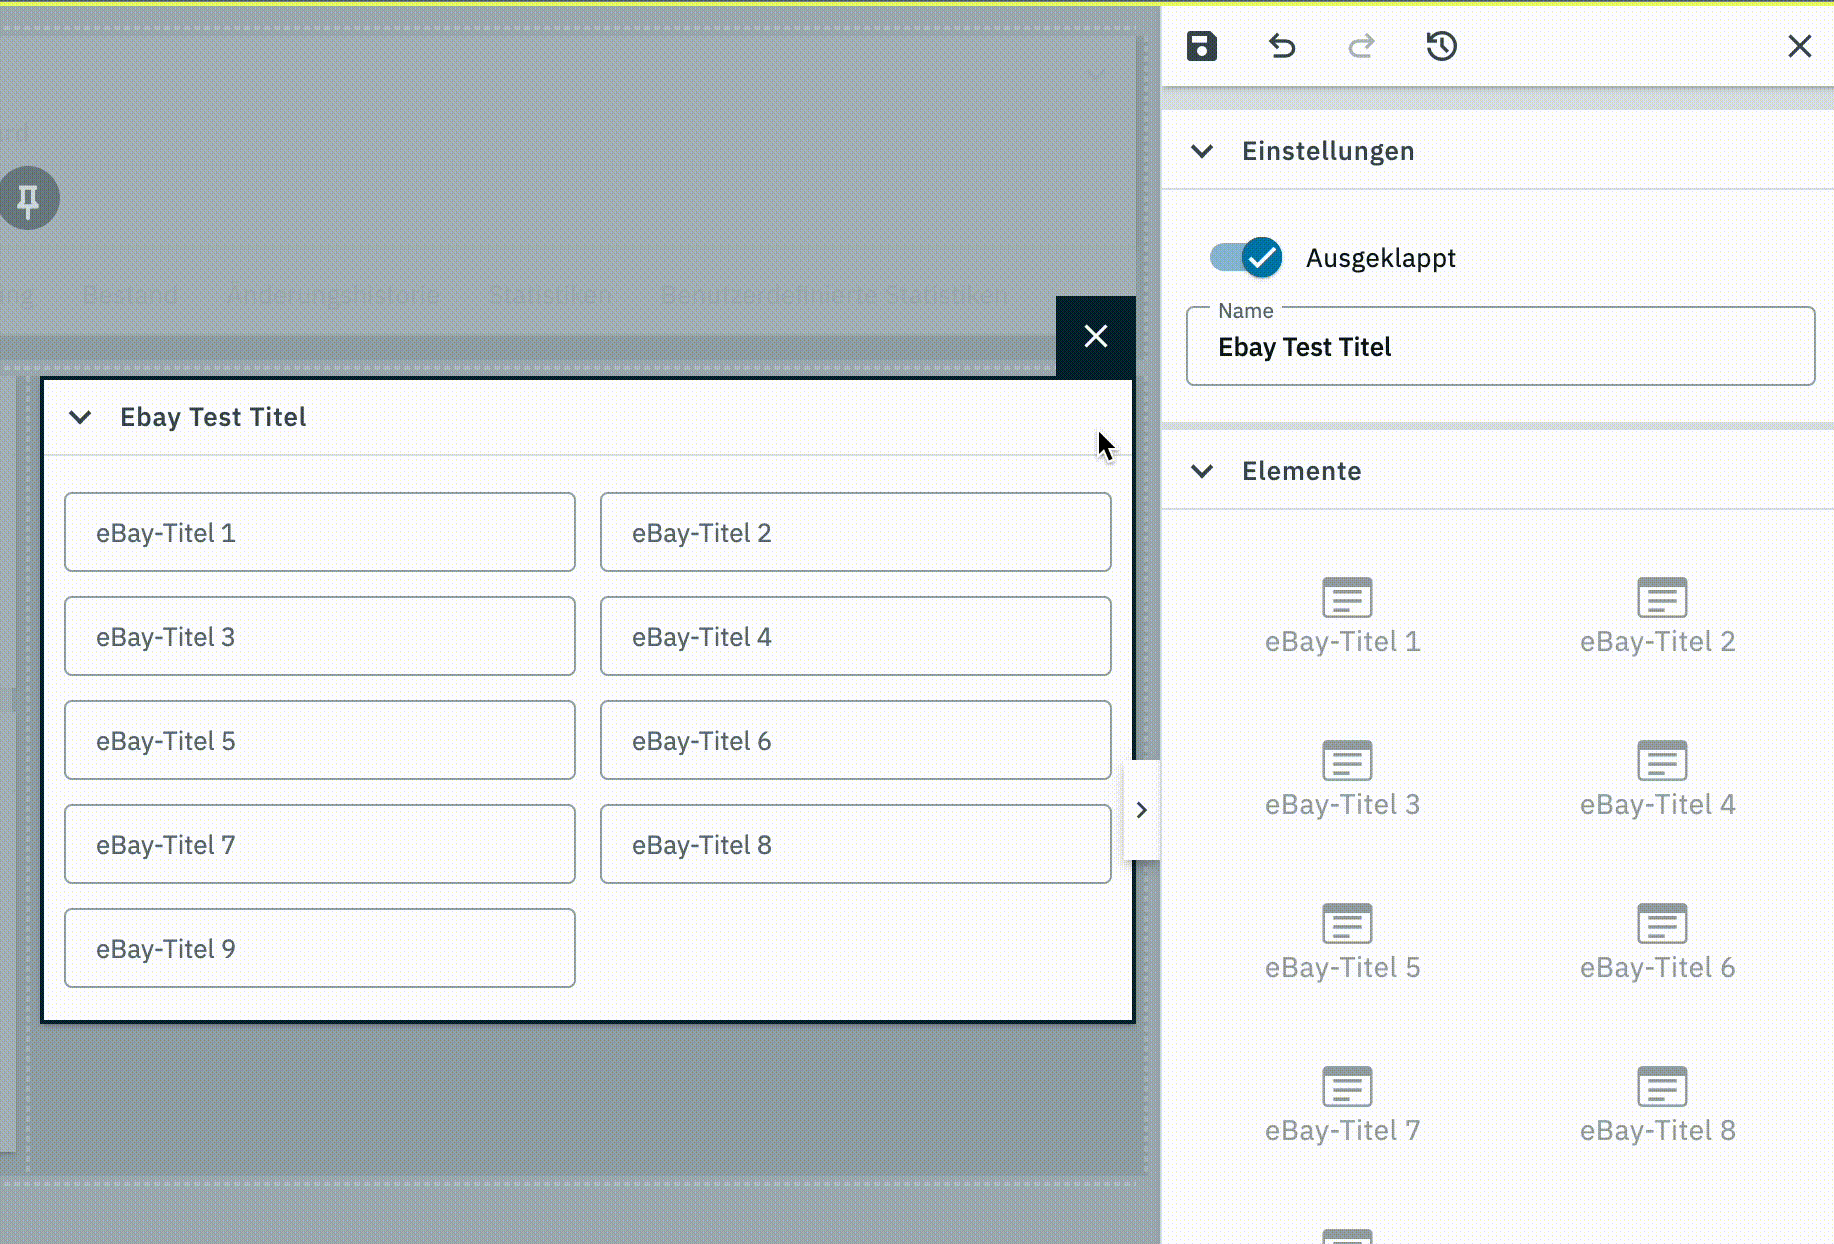Collapse the Elemente section

(1202, 471)
